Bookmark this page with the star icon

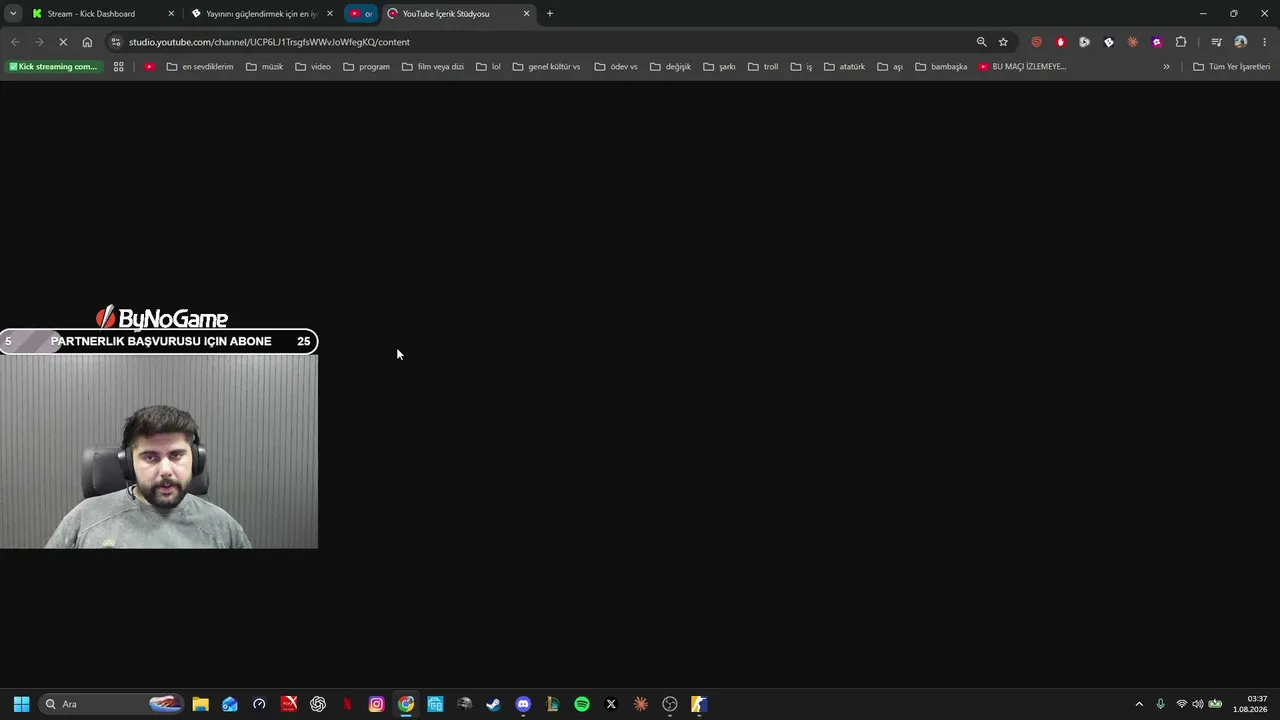[1003, 42]
